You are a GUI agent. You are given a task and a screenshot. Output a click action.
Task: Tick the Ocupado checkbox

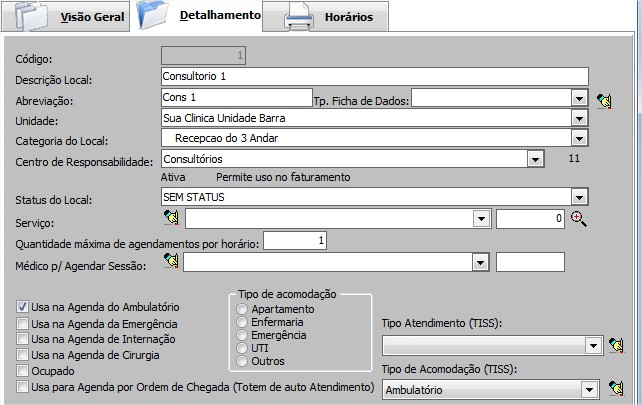click(x=23, y=370)
